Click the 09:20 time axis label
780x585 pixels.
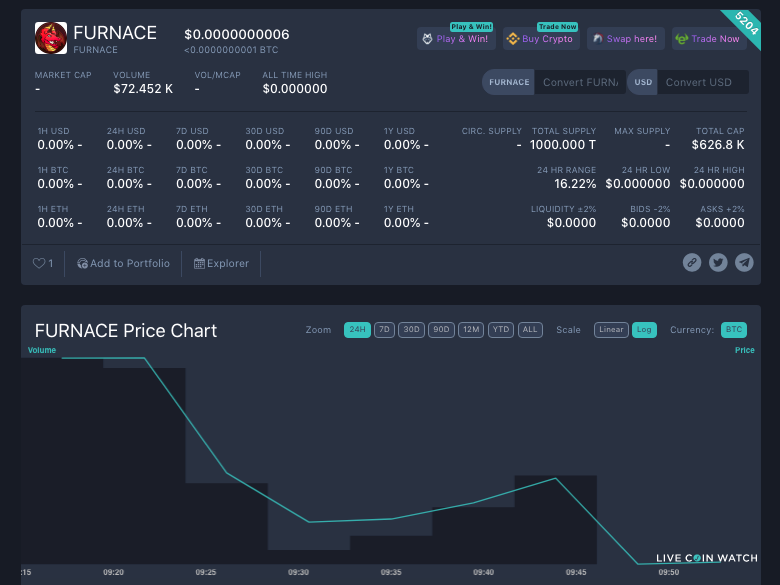tap(113, 572)
